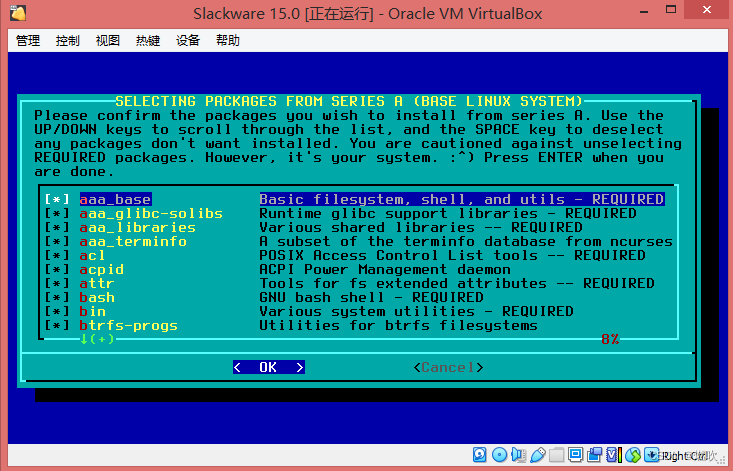The width and height of the screenshot is (733, 471).
Task: Click the gray shared folders status icon
Action: (x=556, y=455)
